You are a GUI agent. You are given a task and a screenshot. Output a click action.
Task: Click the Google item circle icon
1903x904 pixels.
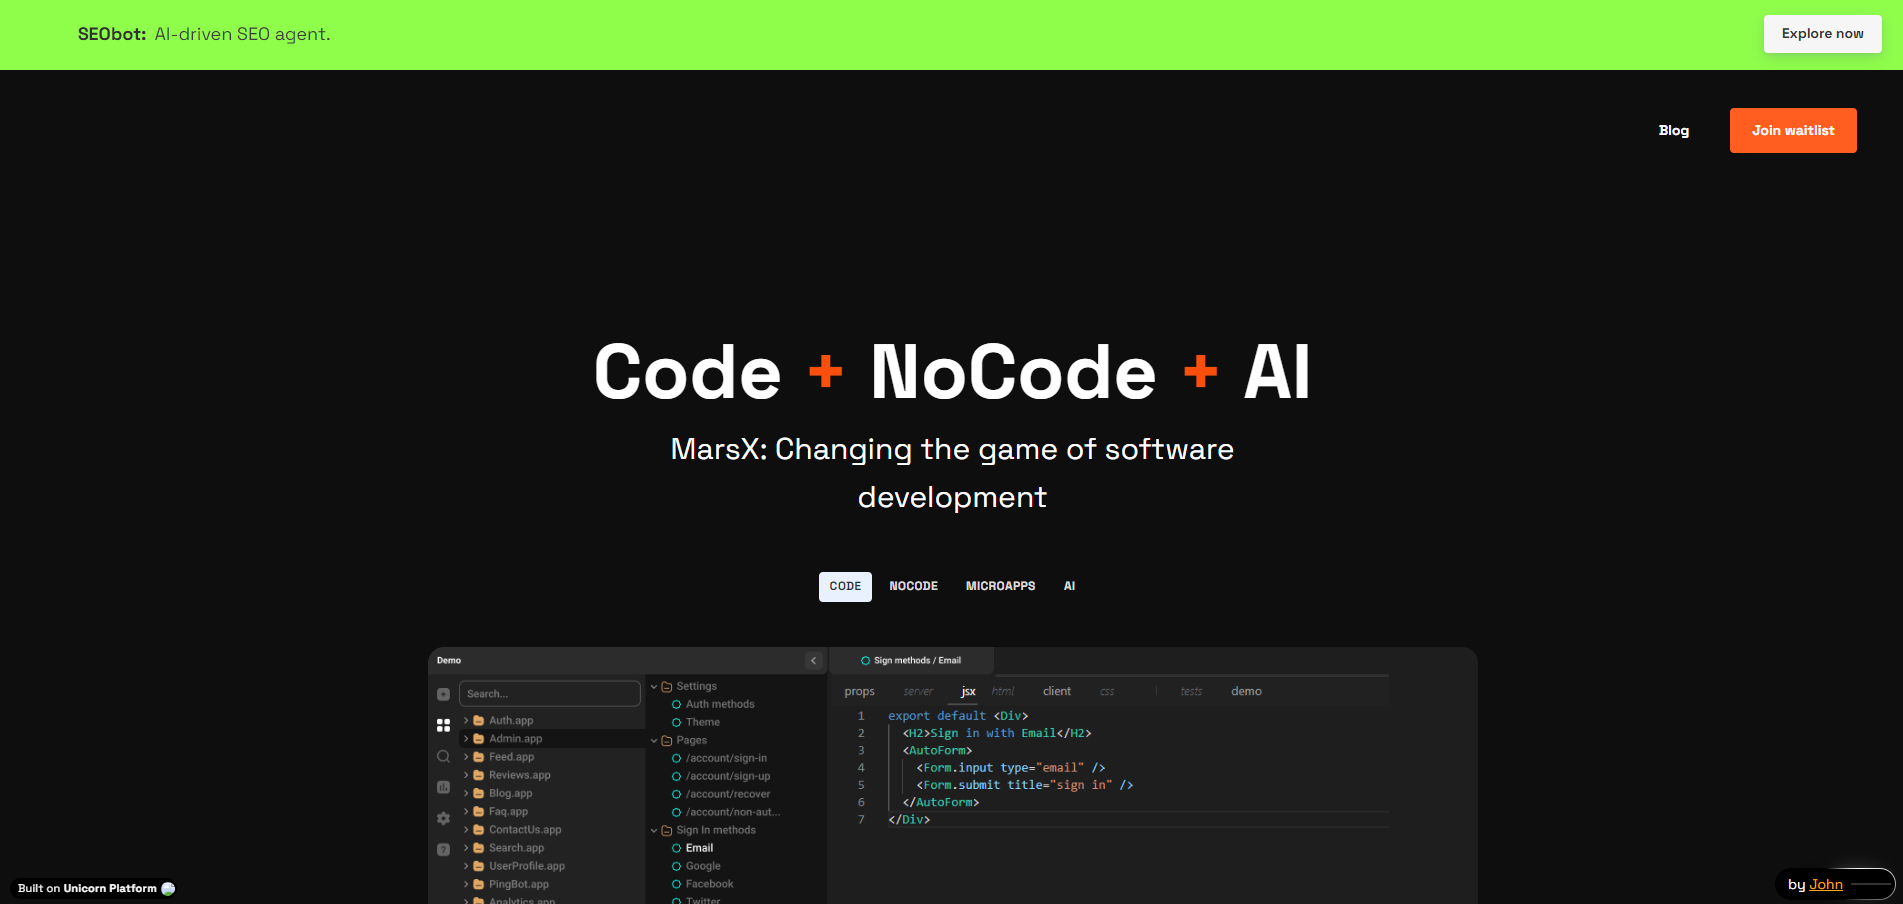pos(676,867)
